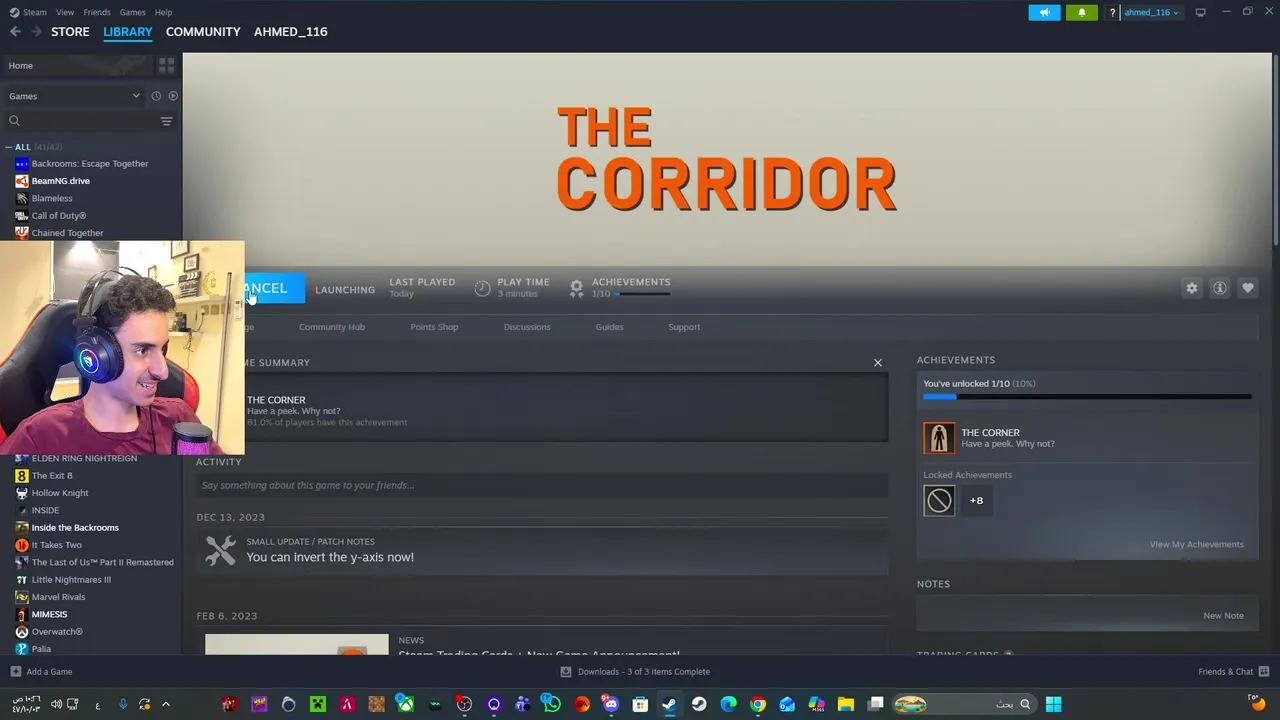The height and width of the screenshot is (720, 1280).
Task: Click THE CORNER achievement icon in sidebar
Action: pyautogui.click(x=938, y=438)
